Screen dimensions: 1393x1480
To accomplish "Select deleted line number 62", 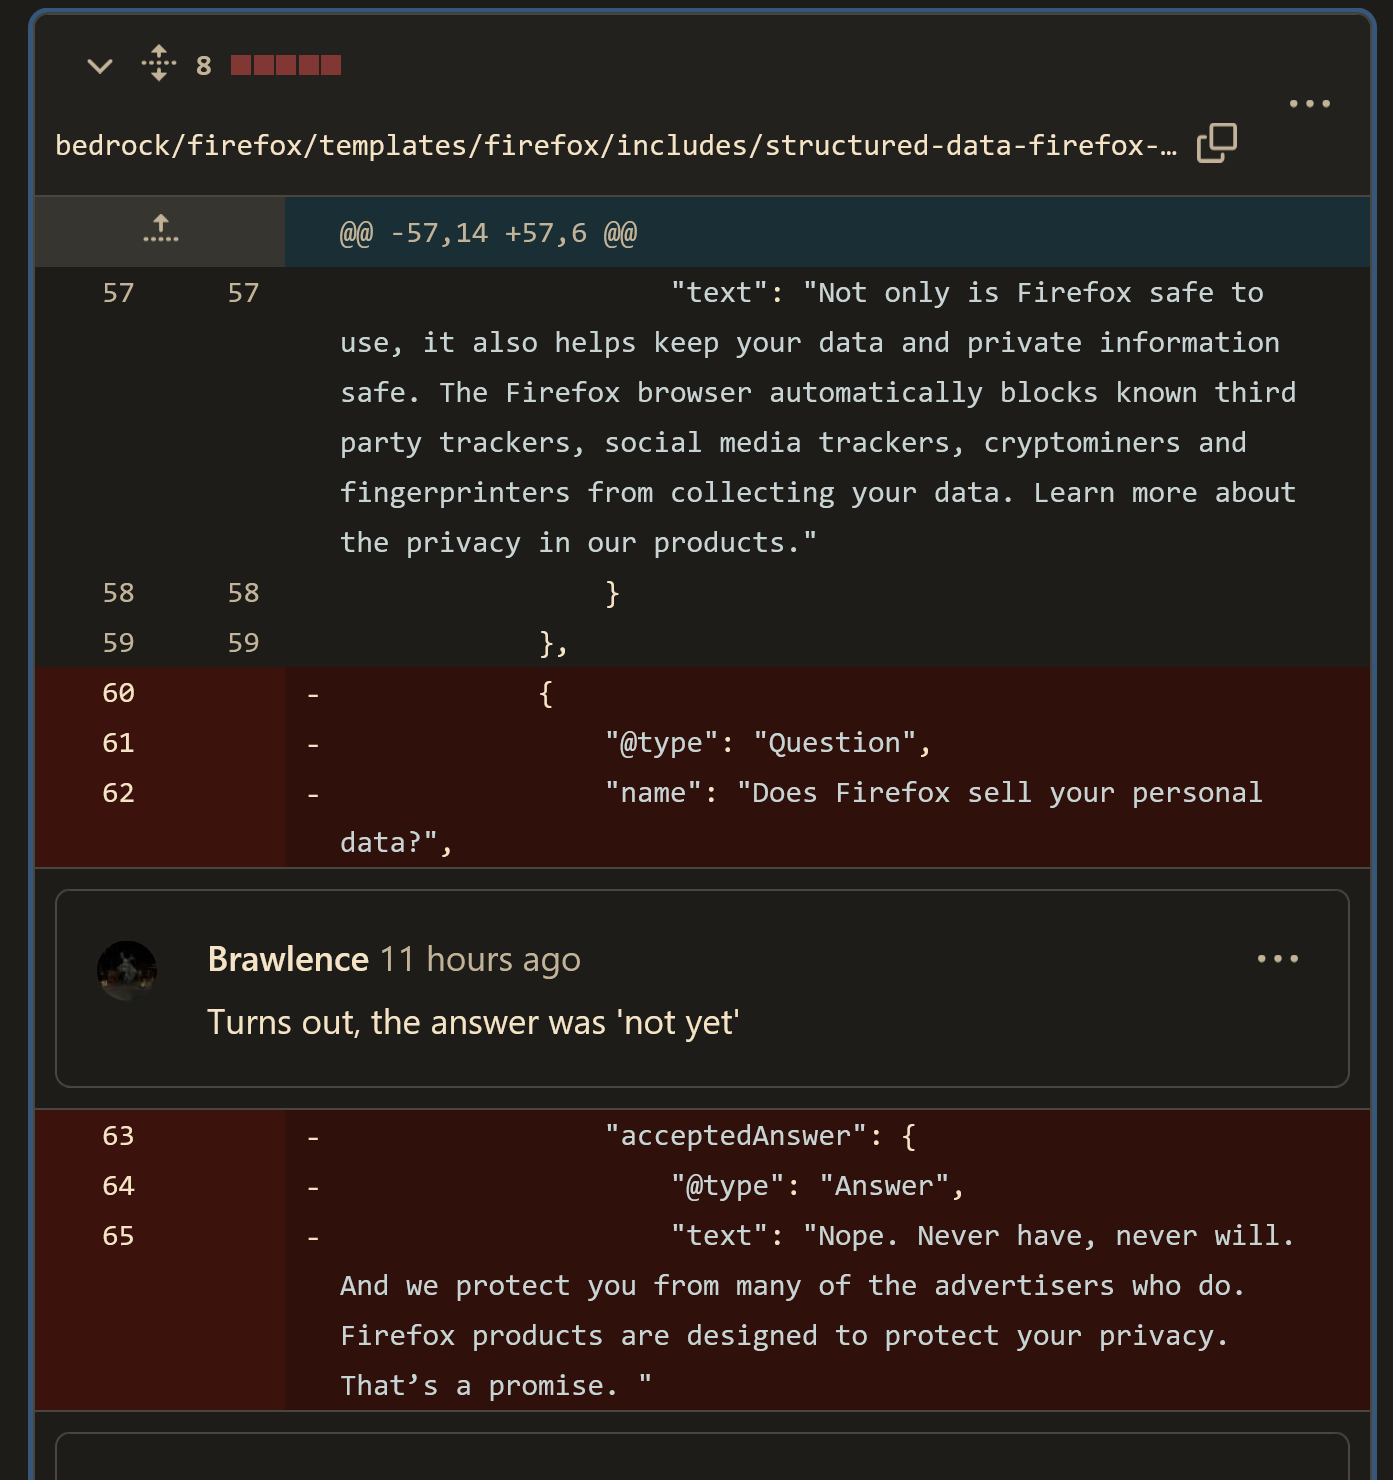I will (118, 793).
